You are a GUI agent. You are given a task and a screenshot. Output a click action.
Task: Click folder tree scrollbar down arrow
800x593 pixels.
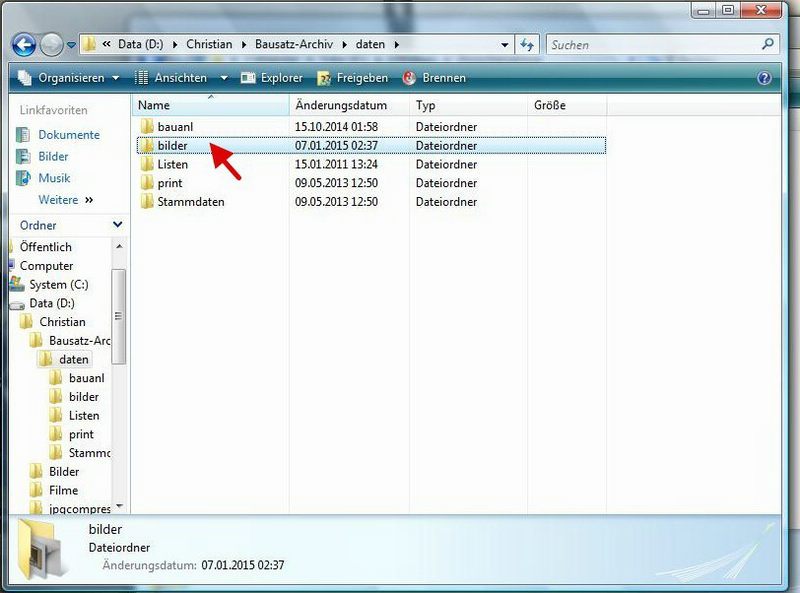point(119,506)
